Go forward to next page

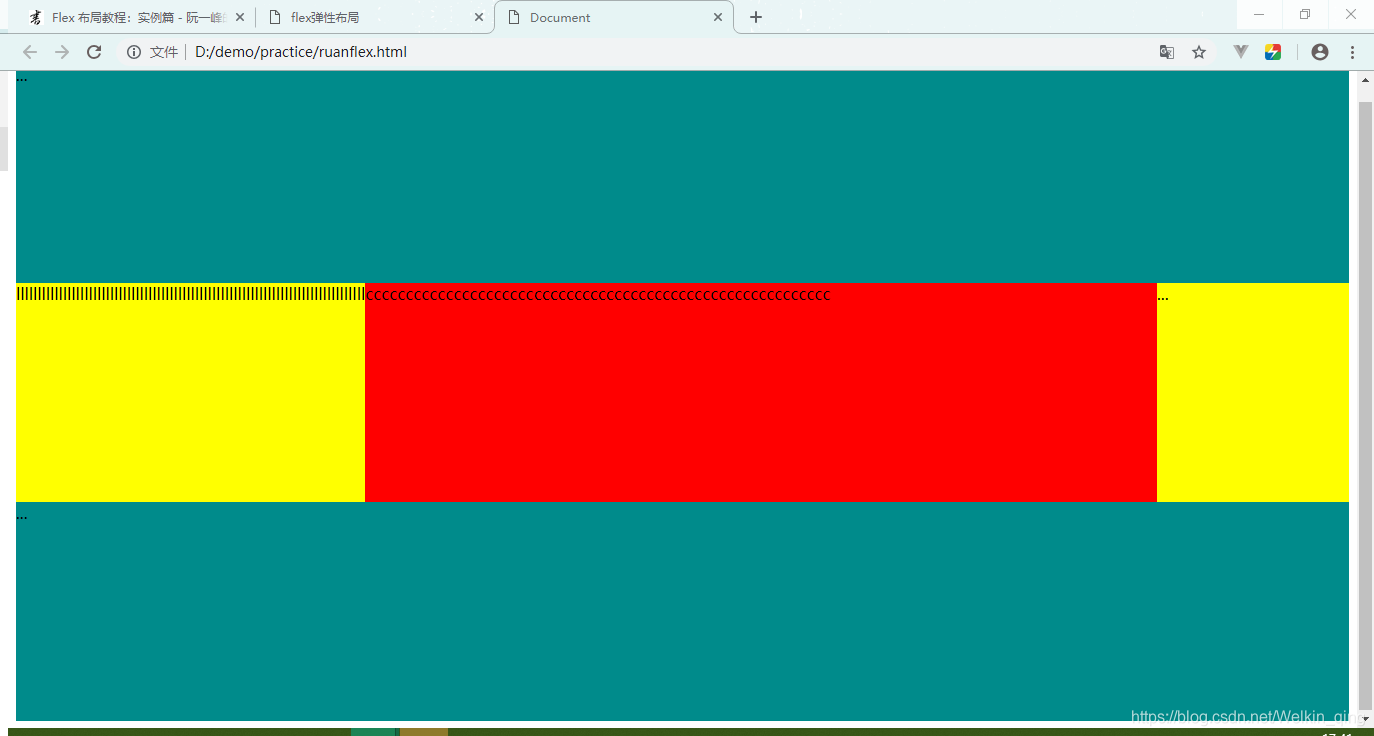tap(62, 52)
